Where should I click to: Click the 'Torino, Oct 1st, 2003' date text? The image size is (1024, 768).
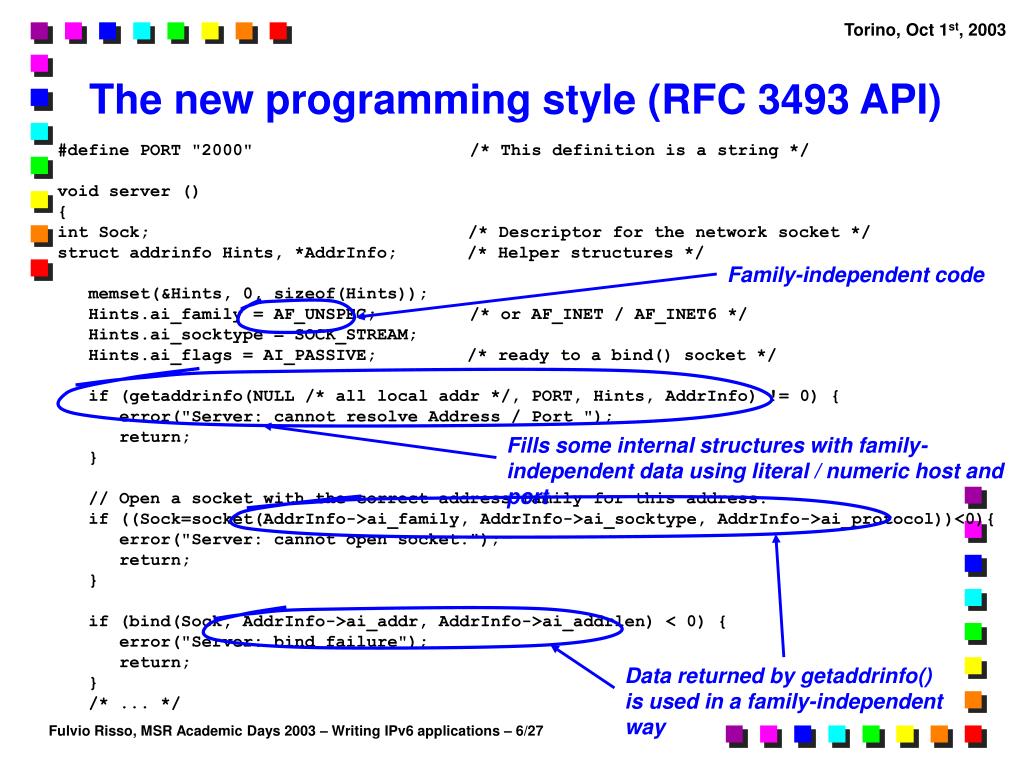click(x=925, y=30)
